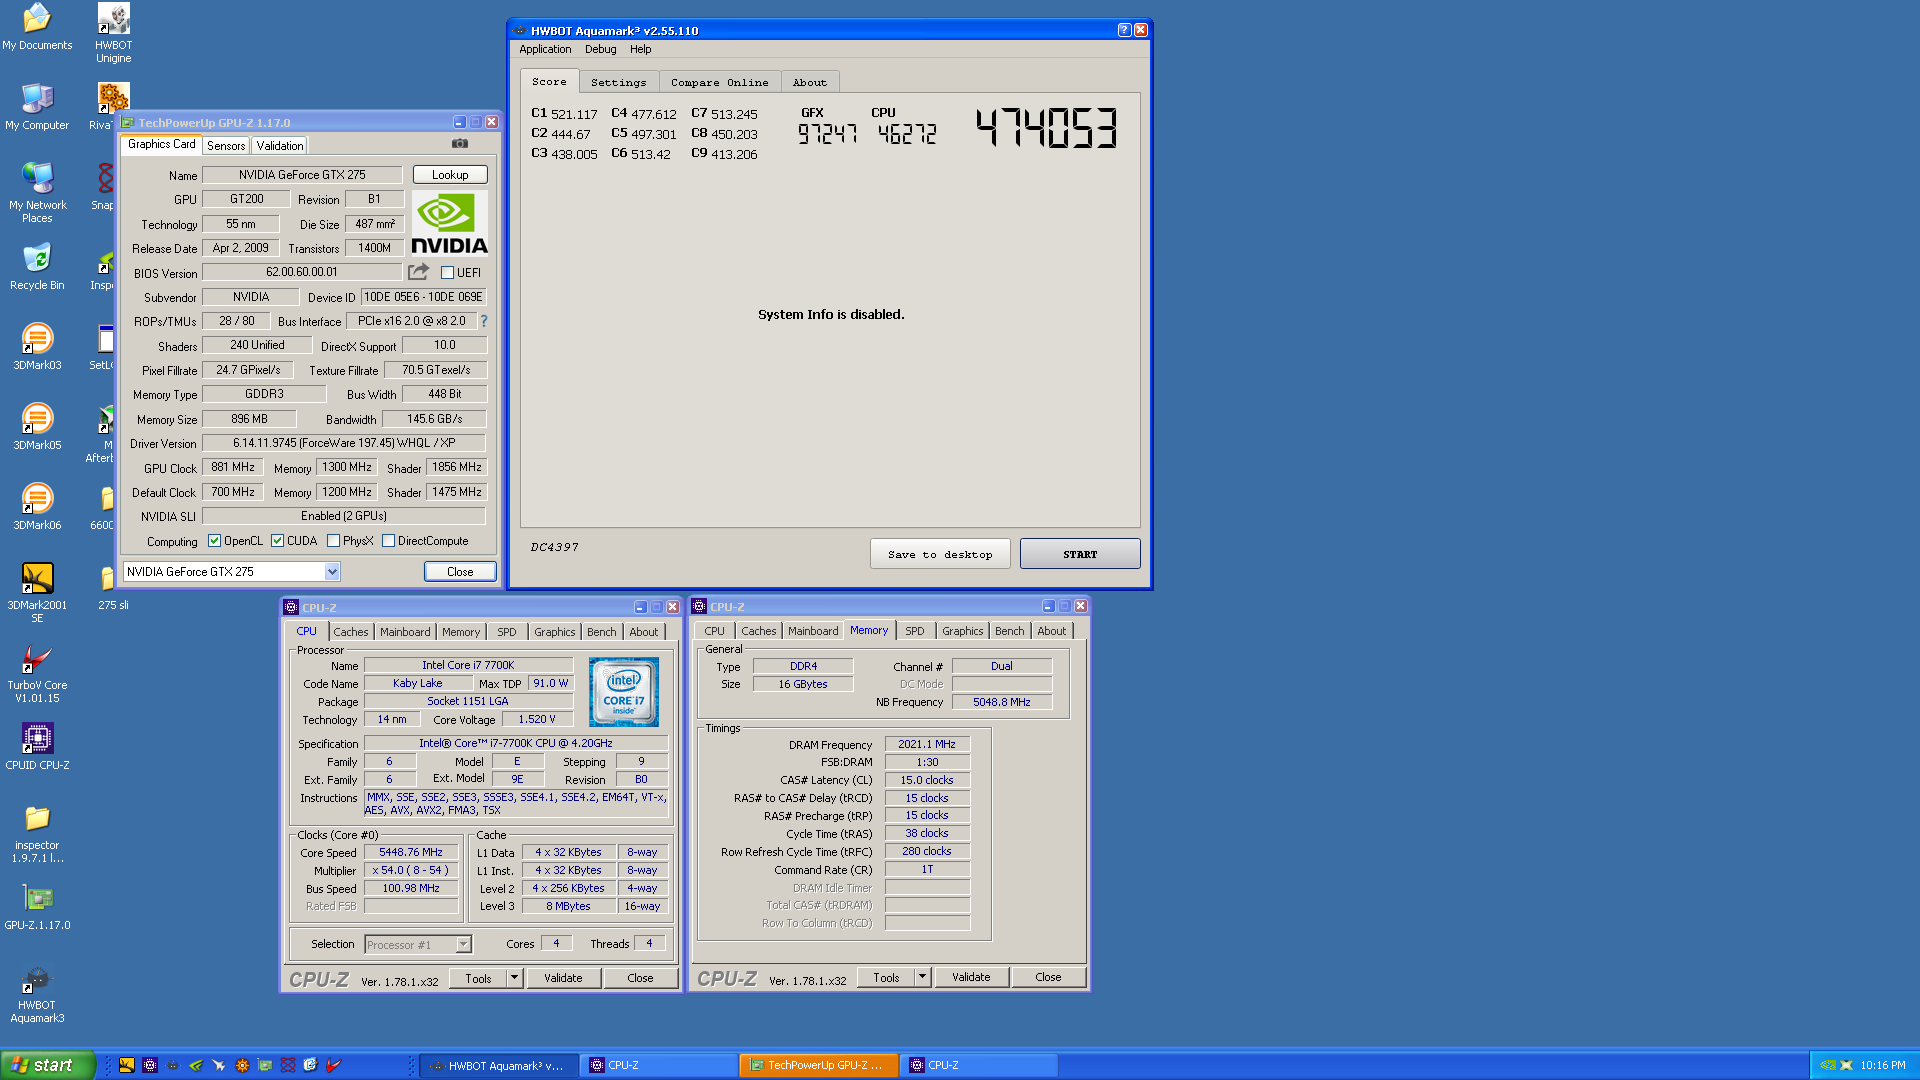
Task: Launch 3DMark2001 SE shortcut
Action: coord(37,593)
